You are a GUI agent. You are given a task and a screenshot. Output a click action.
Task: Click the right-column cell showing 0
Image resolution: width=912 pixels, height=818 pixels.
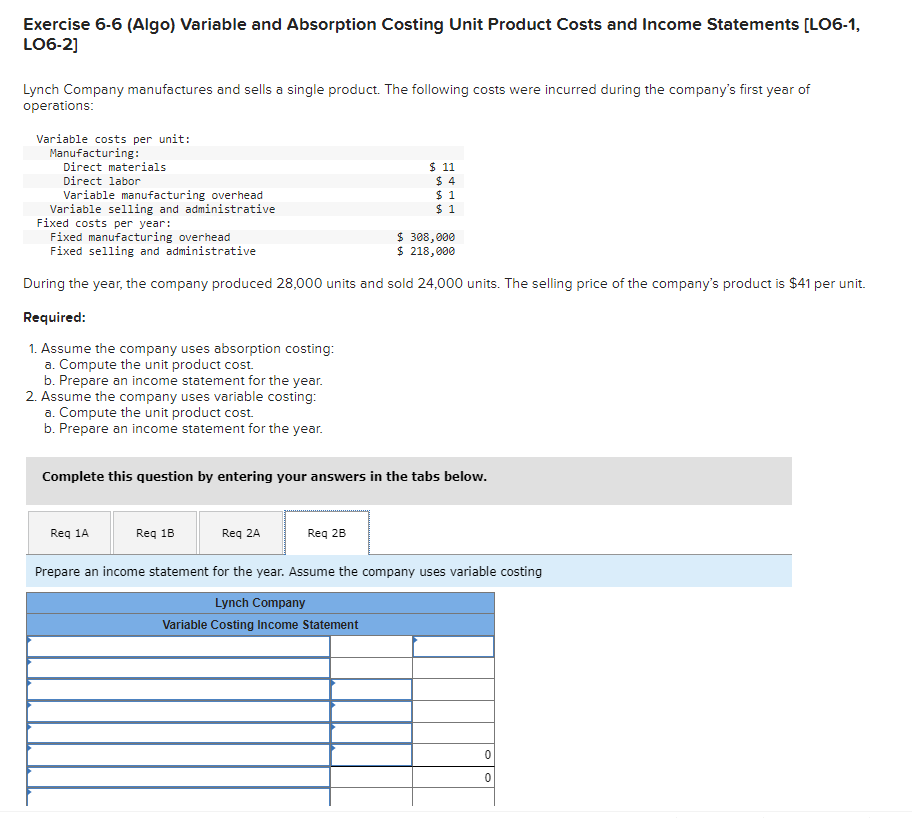(x=453, y=753)
